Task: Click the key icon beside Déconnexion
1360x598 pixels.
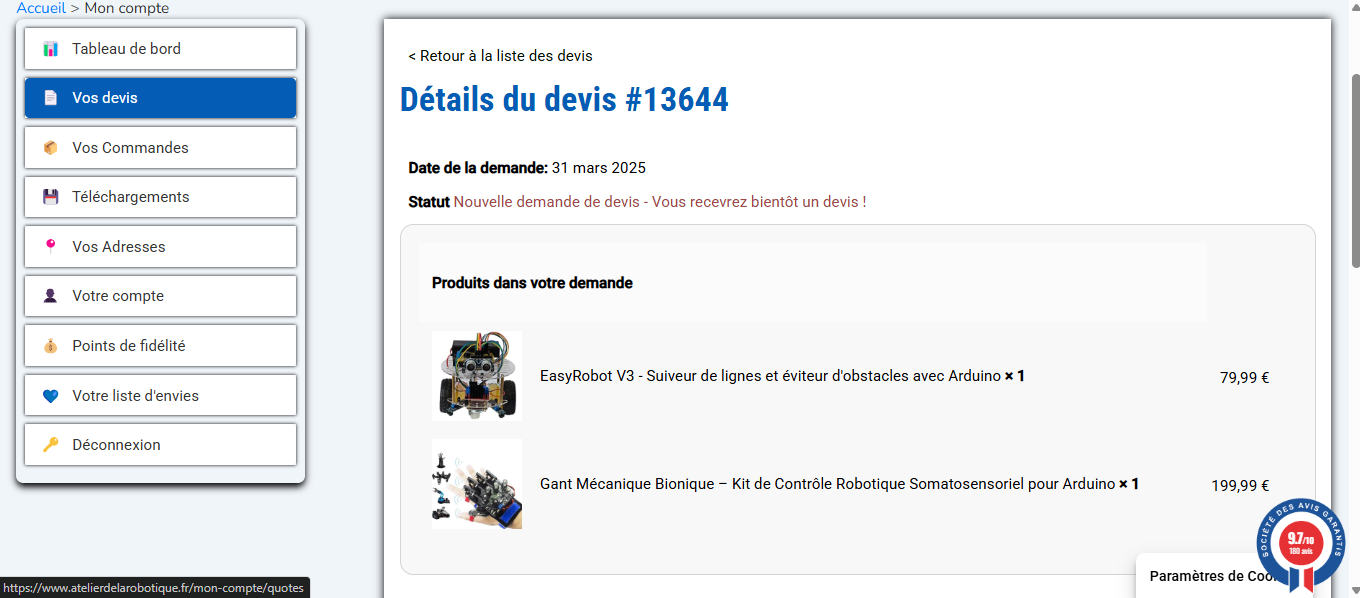Action: 50,445
